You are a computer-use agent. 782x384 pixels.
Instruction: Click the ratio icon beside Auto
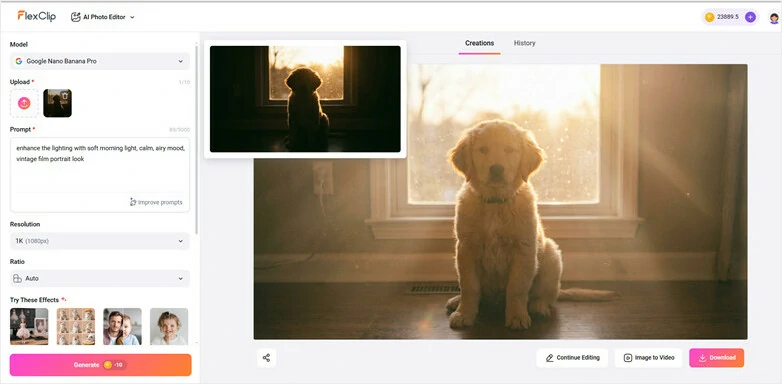[17, 278]
